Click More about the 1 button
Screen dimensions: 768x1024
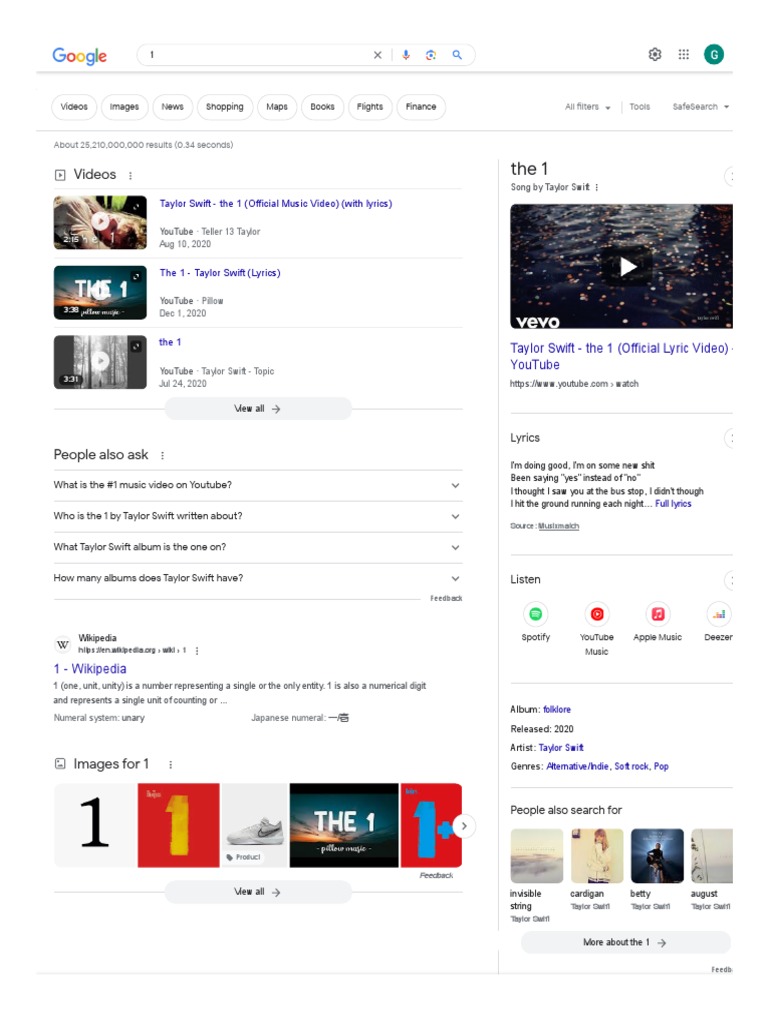[x=625, y=942]
